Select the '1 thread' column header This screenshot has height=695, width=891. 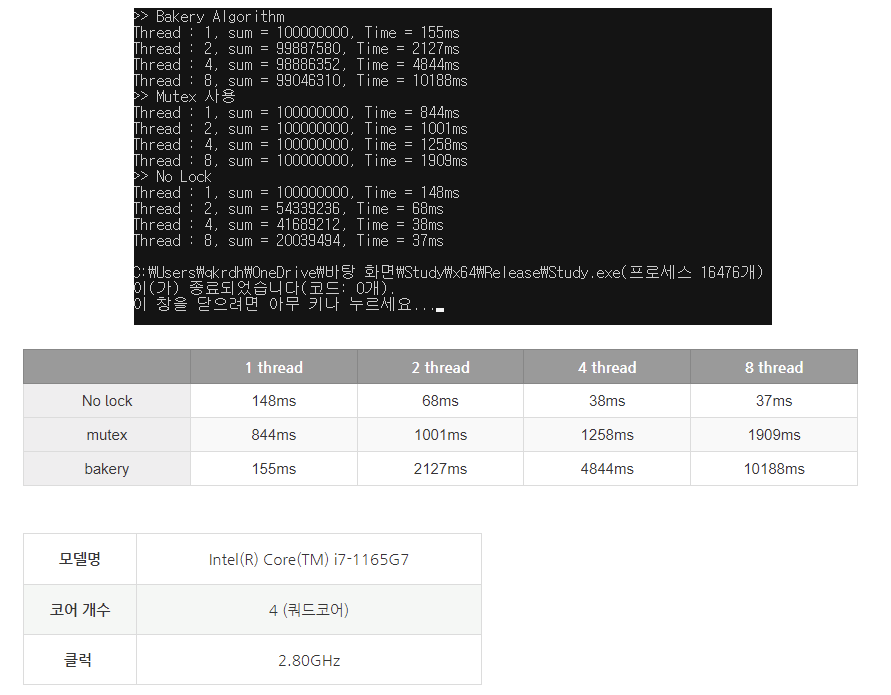pos(274,367)
